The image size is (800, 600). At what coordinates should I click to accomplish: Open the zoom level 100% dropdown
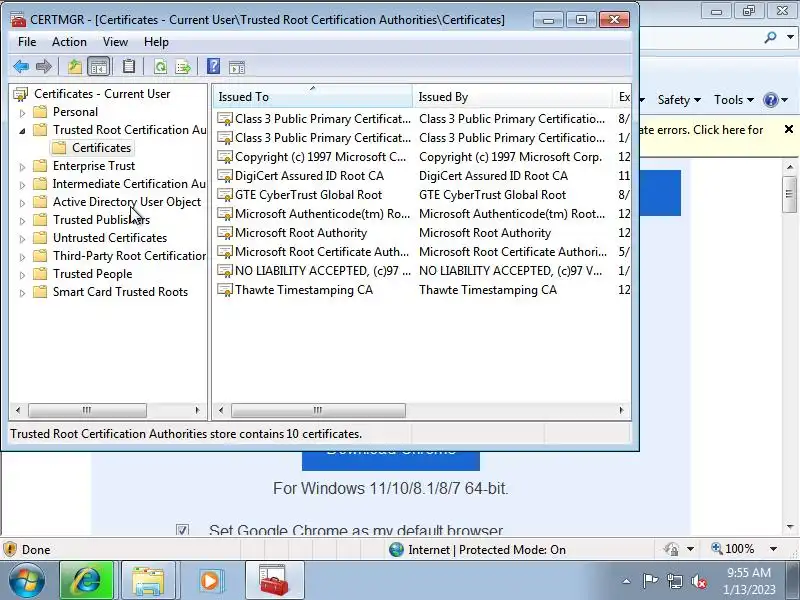[x=773, y=549]
